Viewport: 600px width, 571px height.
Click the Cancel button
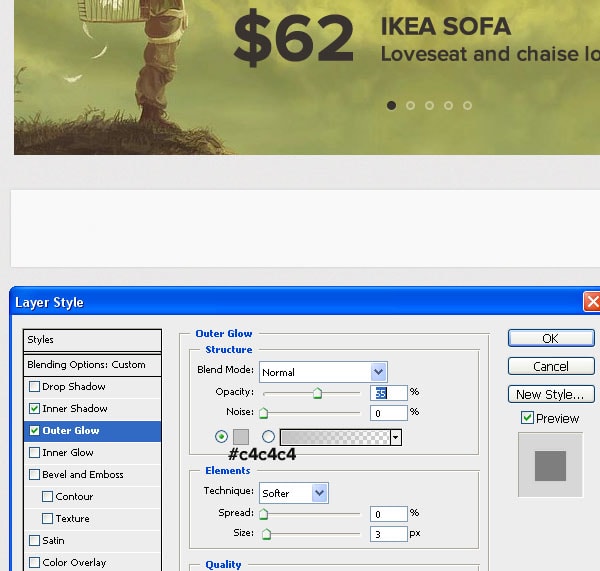point(551,366)
